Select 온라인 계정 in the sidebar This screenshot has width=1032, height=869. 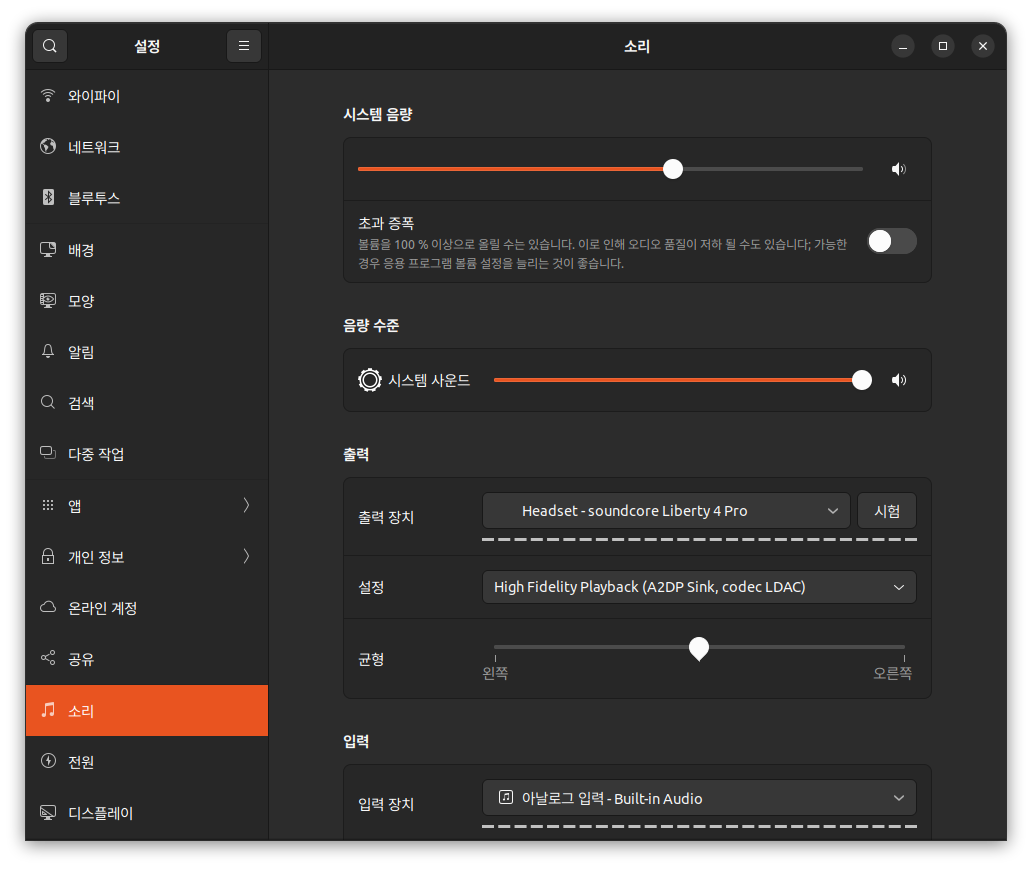point(147,608)
